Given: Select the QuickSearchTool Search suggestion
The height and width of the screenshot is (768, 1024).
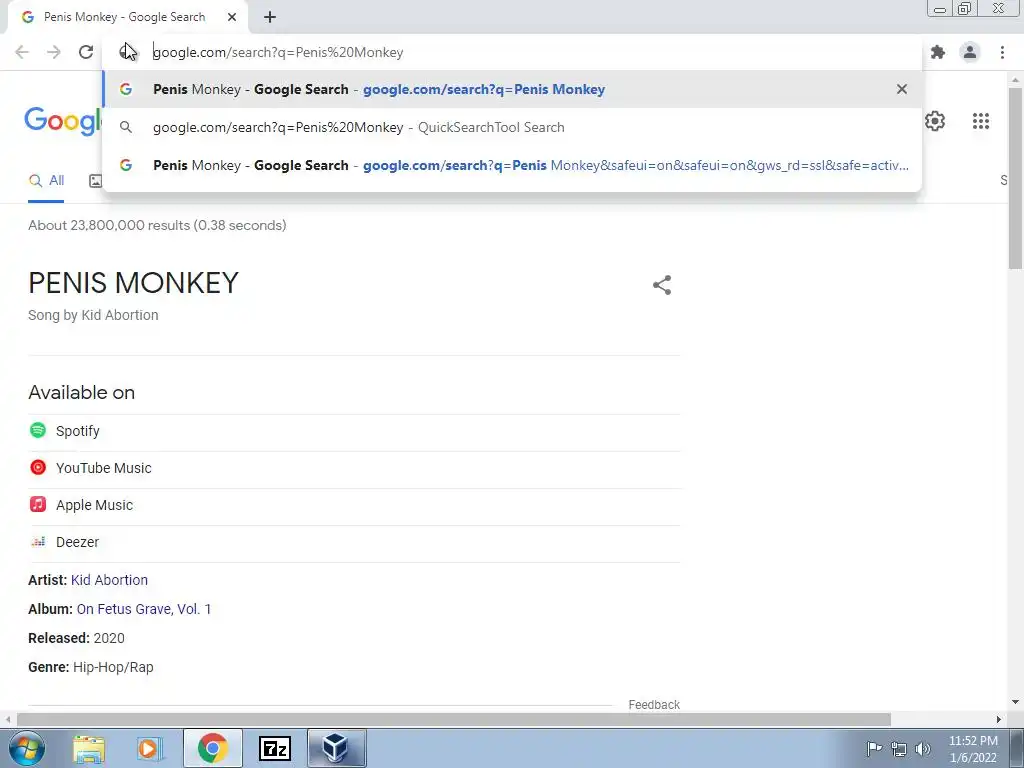Looking at the screenshot, I should pos(512,127).
